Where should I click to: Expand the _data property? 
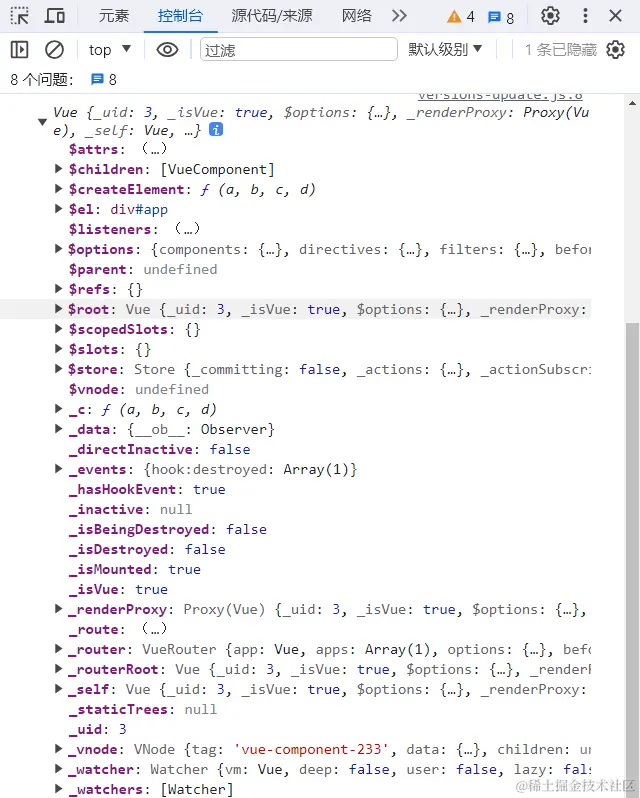point(59,429)
